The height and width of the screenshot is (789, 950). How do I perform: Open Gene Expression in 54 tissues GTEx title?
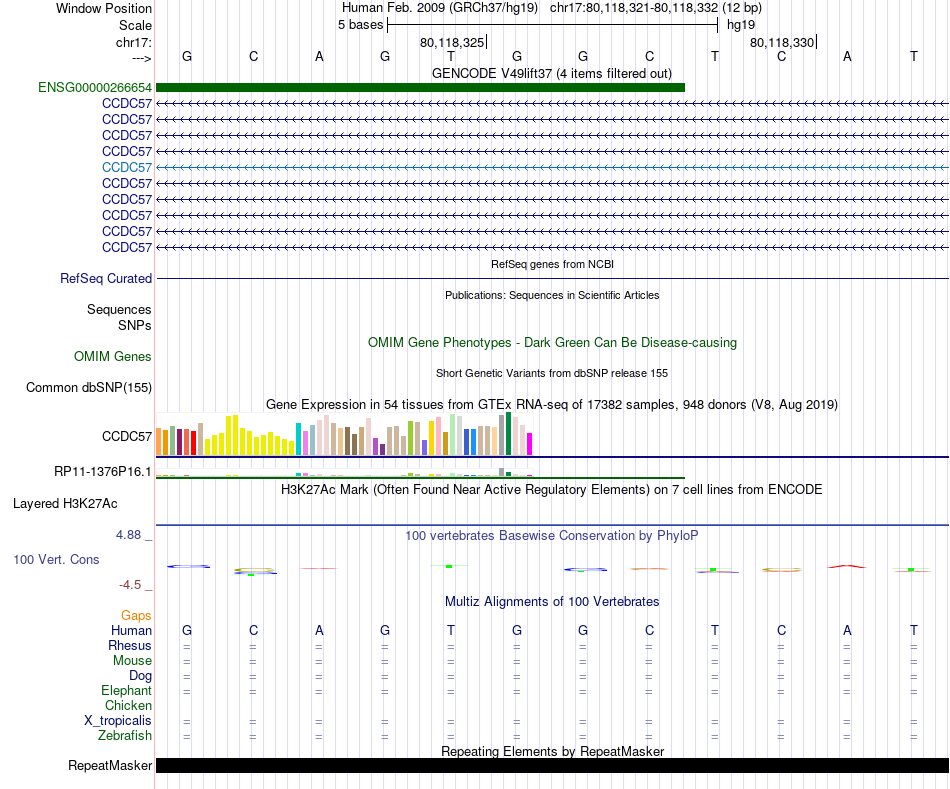point(552,404)
